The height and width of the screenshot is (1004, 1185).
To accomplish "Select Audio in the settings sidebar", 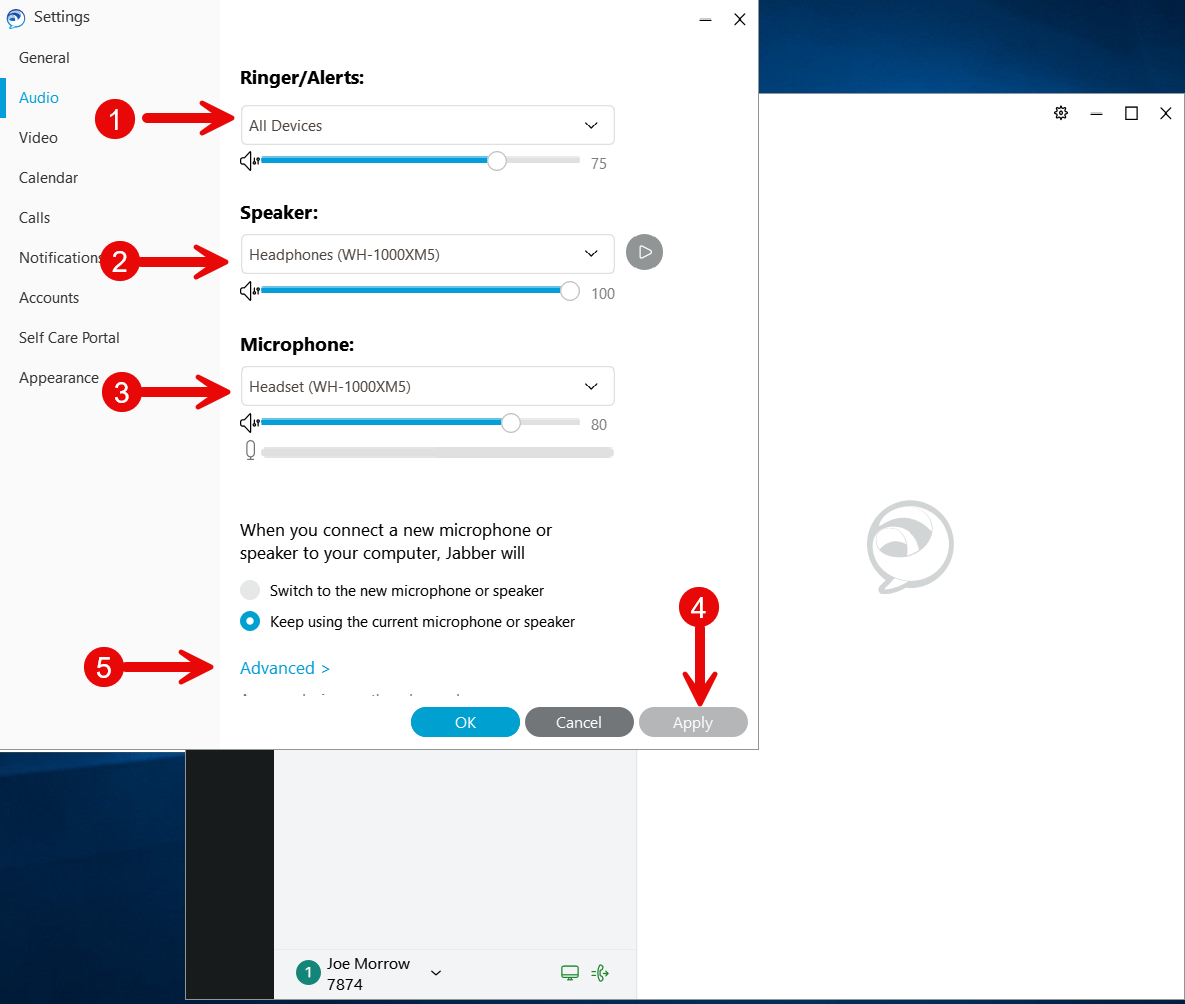I will pyautogui.click(x=39, y=98).
